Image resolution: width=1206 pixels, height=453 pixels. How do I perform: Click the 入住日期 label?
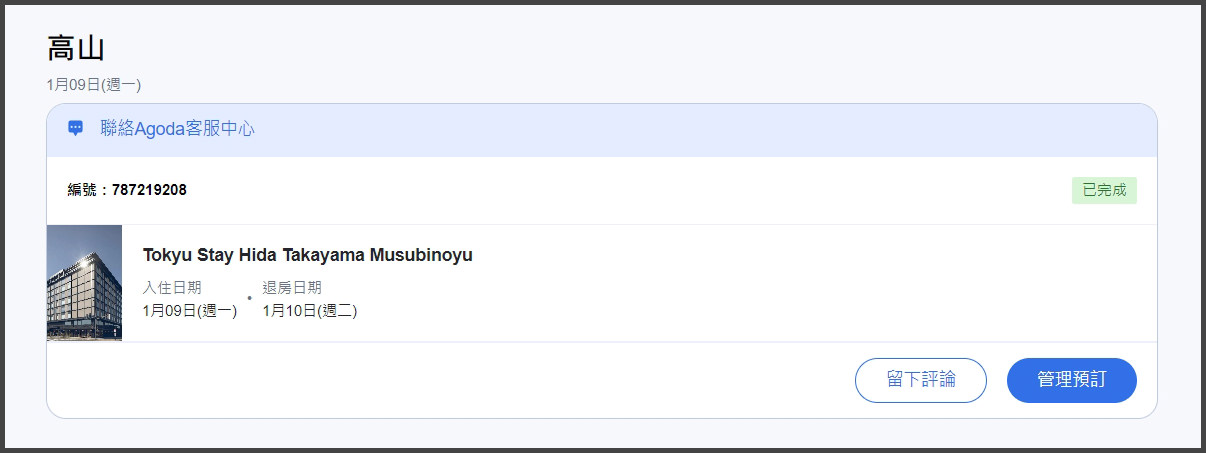click(172, 288)
